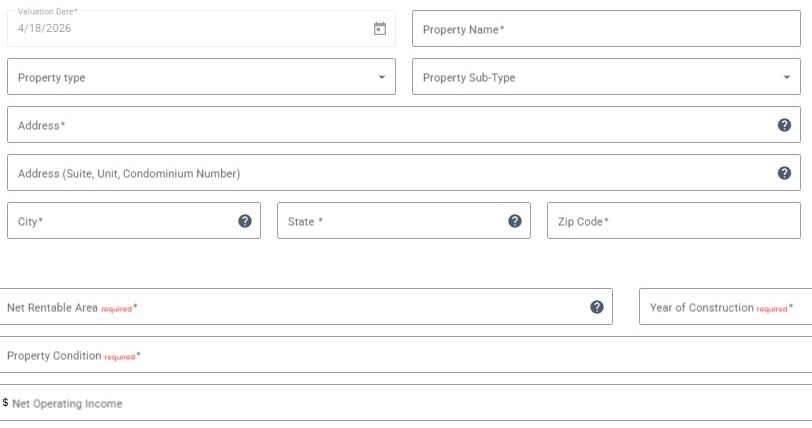812x428 pixels.
Task: Click into the State field
Action: [x=390, y=221]
